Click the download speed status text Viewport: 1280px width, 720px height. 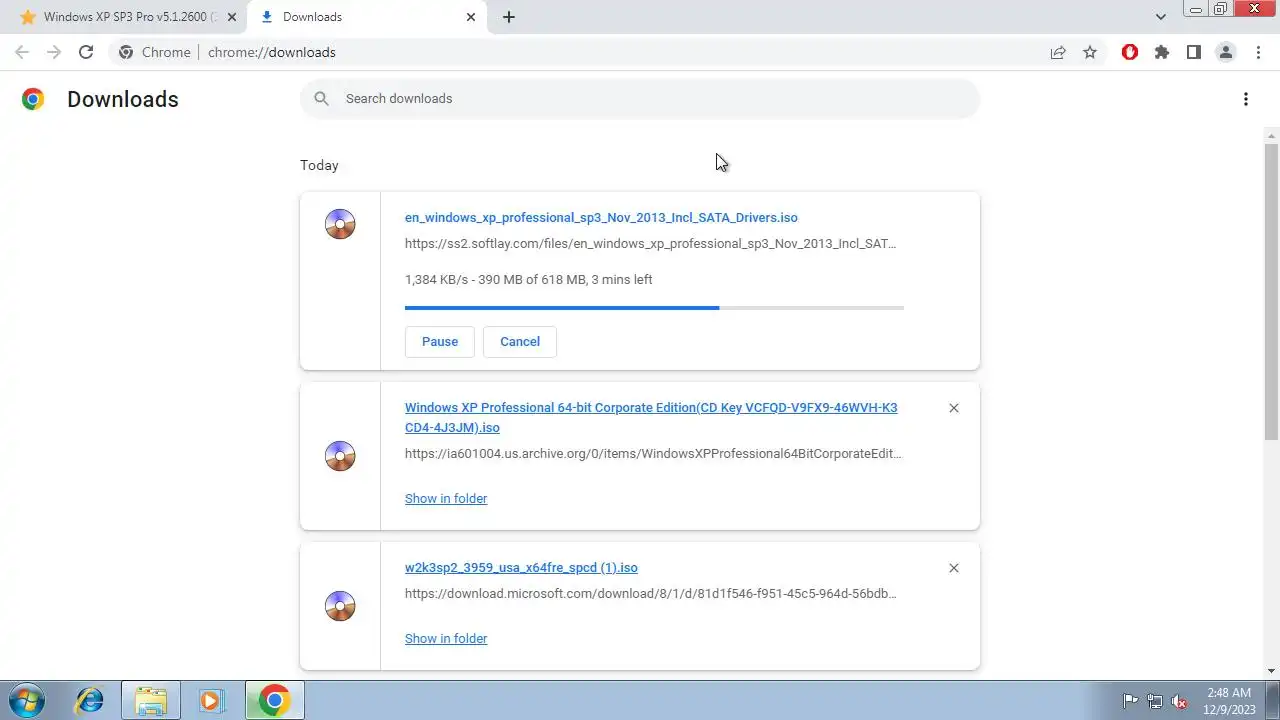click(529, 280)
